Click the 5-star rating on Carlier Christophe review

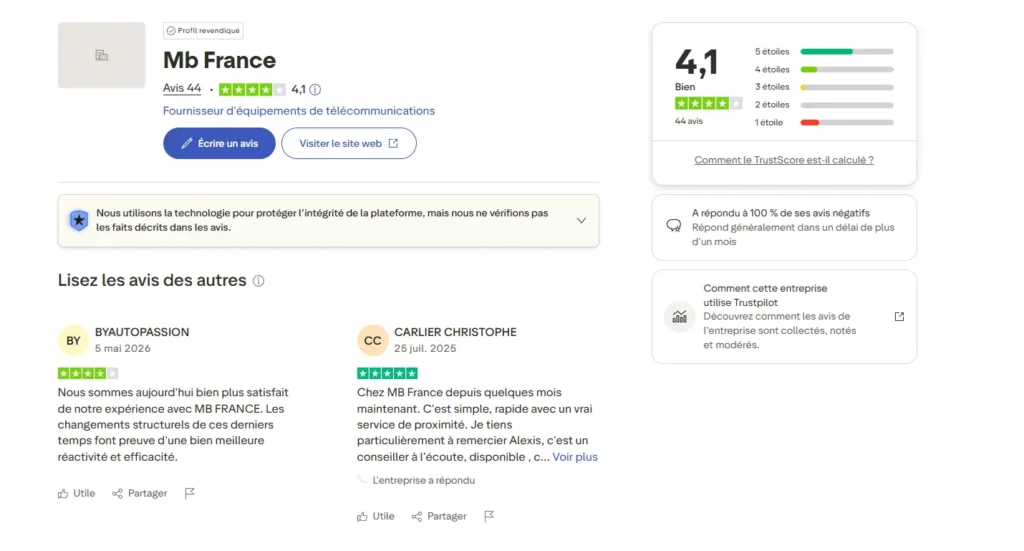tap(387, 373)
